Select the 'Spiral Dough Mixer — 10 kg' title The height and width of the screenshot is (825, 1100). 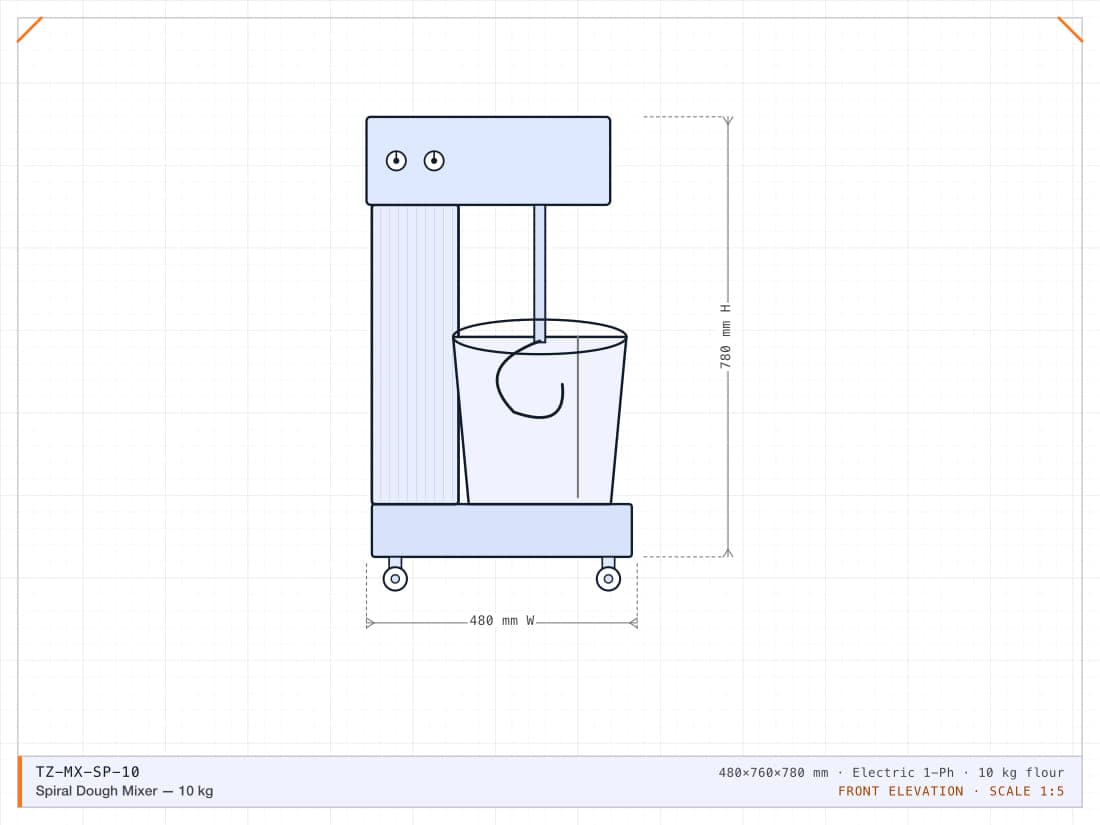124,791
